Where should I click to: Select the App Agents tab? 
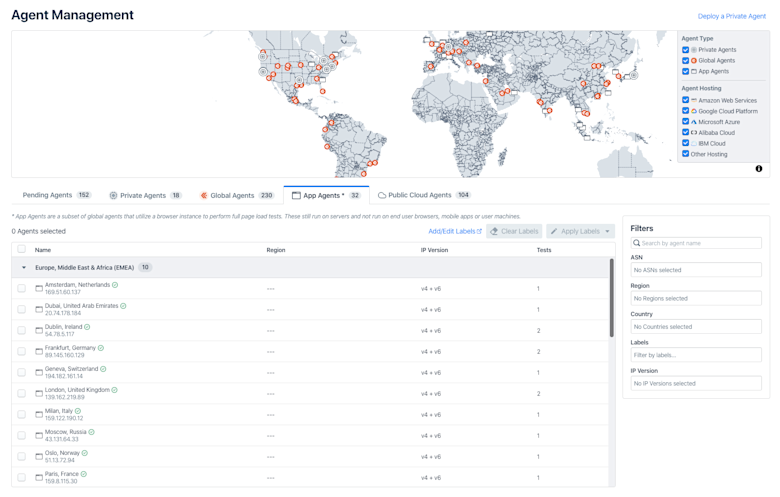pos(326,195)
